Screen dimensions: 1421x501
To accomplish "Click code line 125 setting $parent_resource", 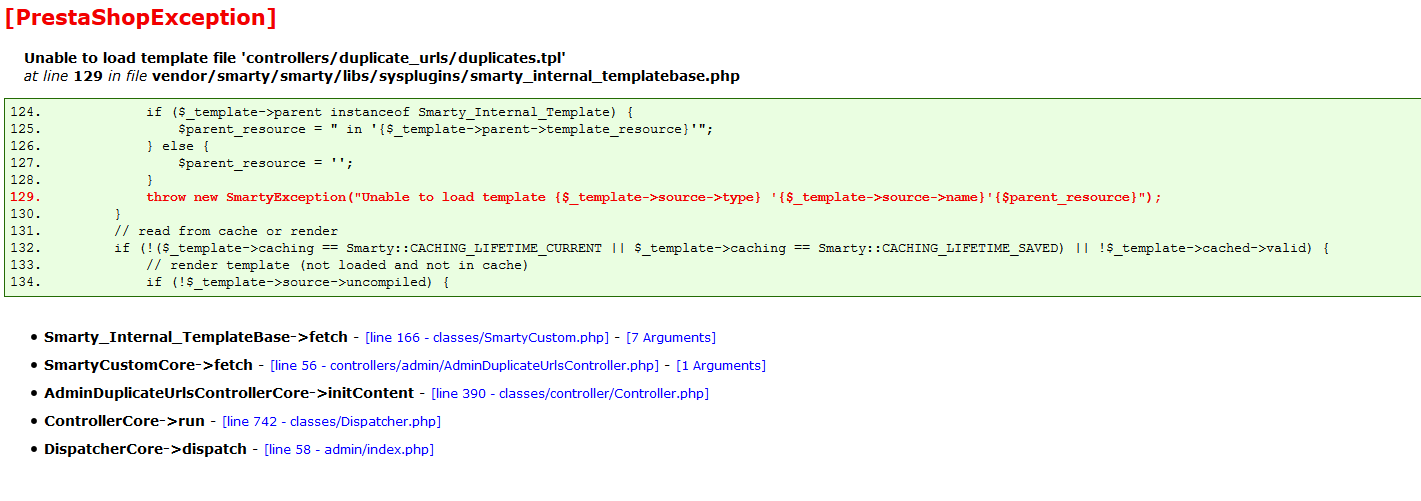I will point(445,129).
